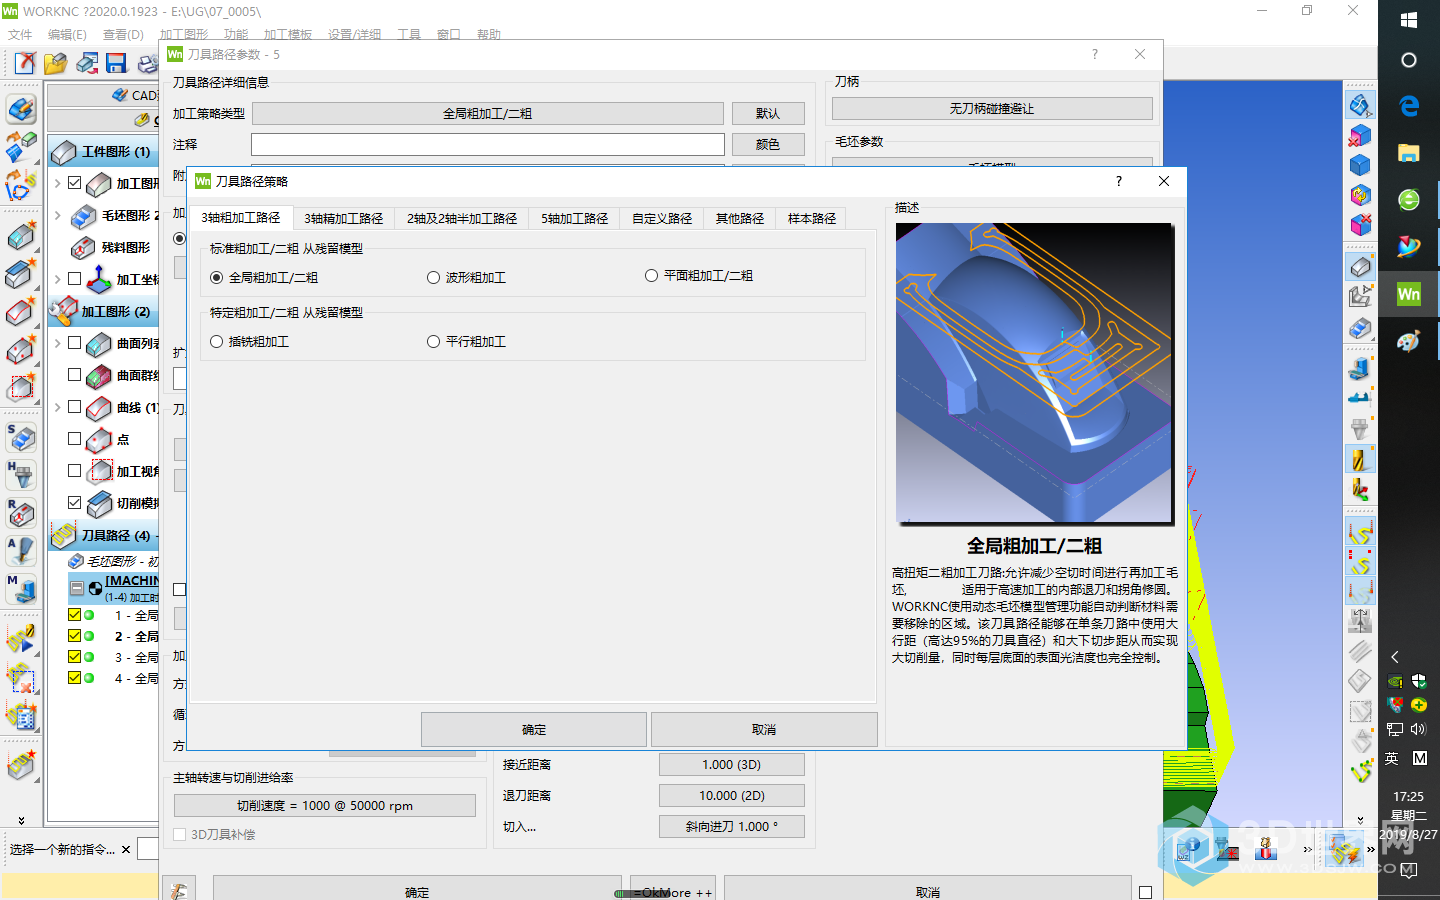Click the 无刀柄碰撞避让 button

992,109
